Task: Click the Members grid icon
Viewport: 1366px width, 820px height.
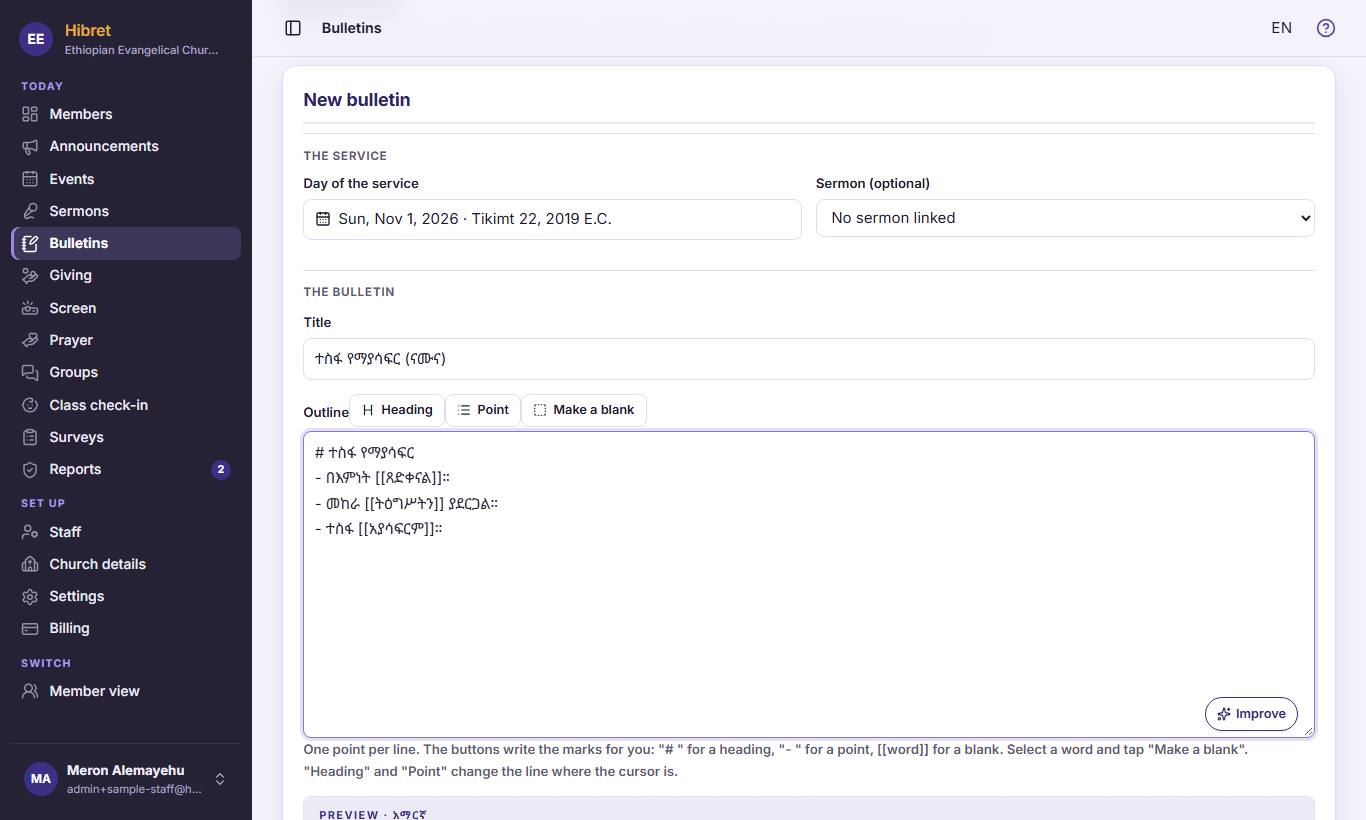Action: coord(30,114)
